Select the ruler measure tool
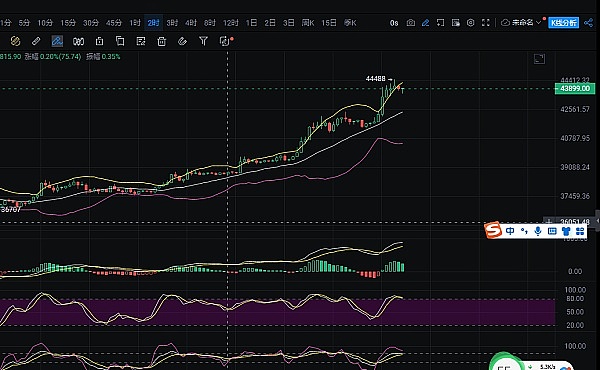This screenshot has height=370, width=600. pos(36,41)
